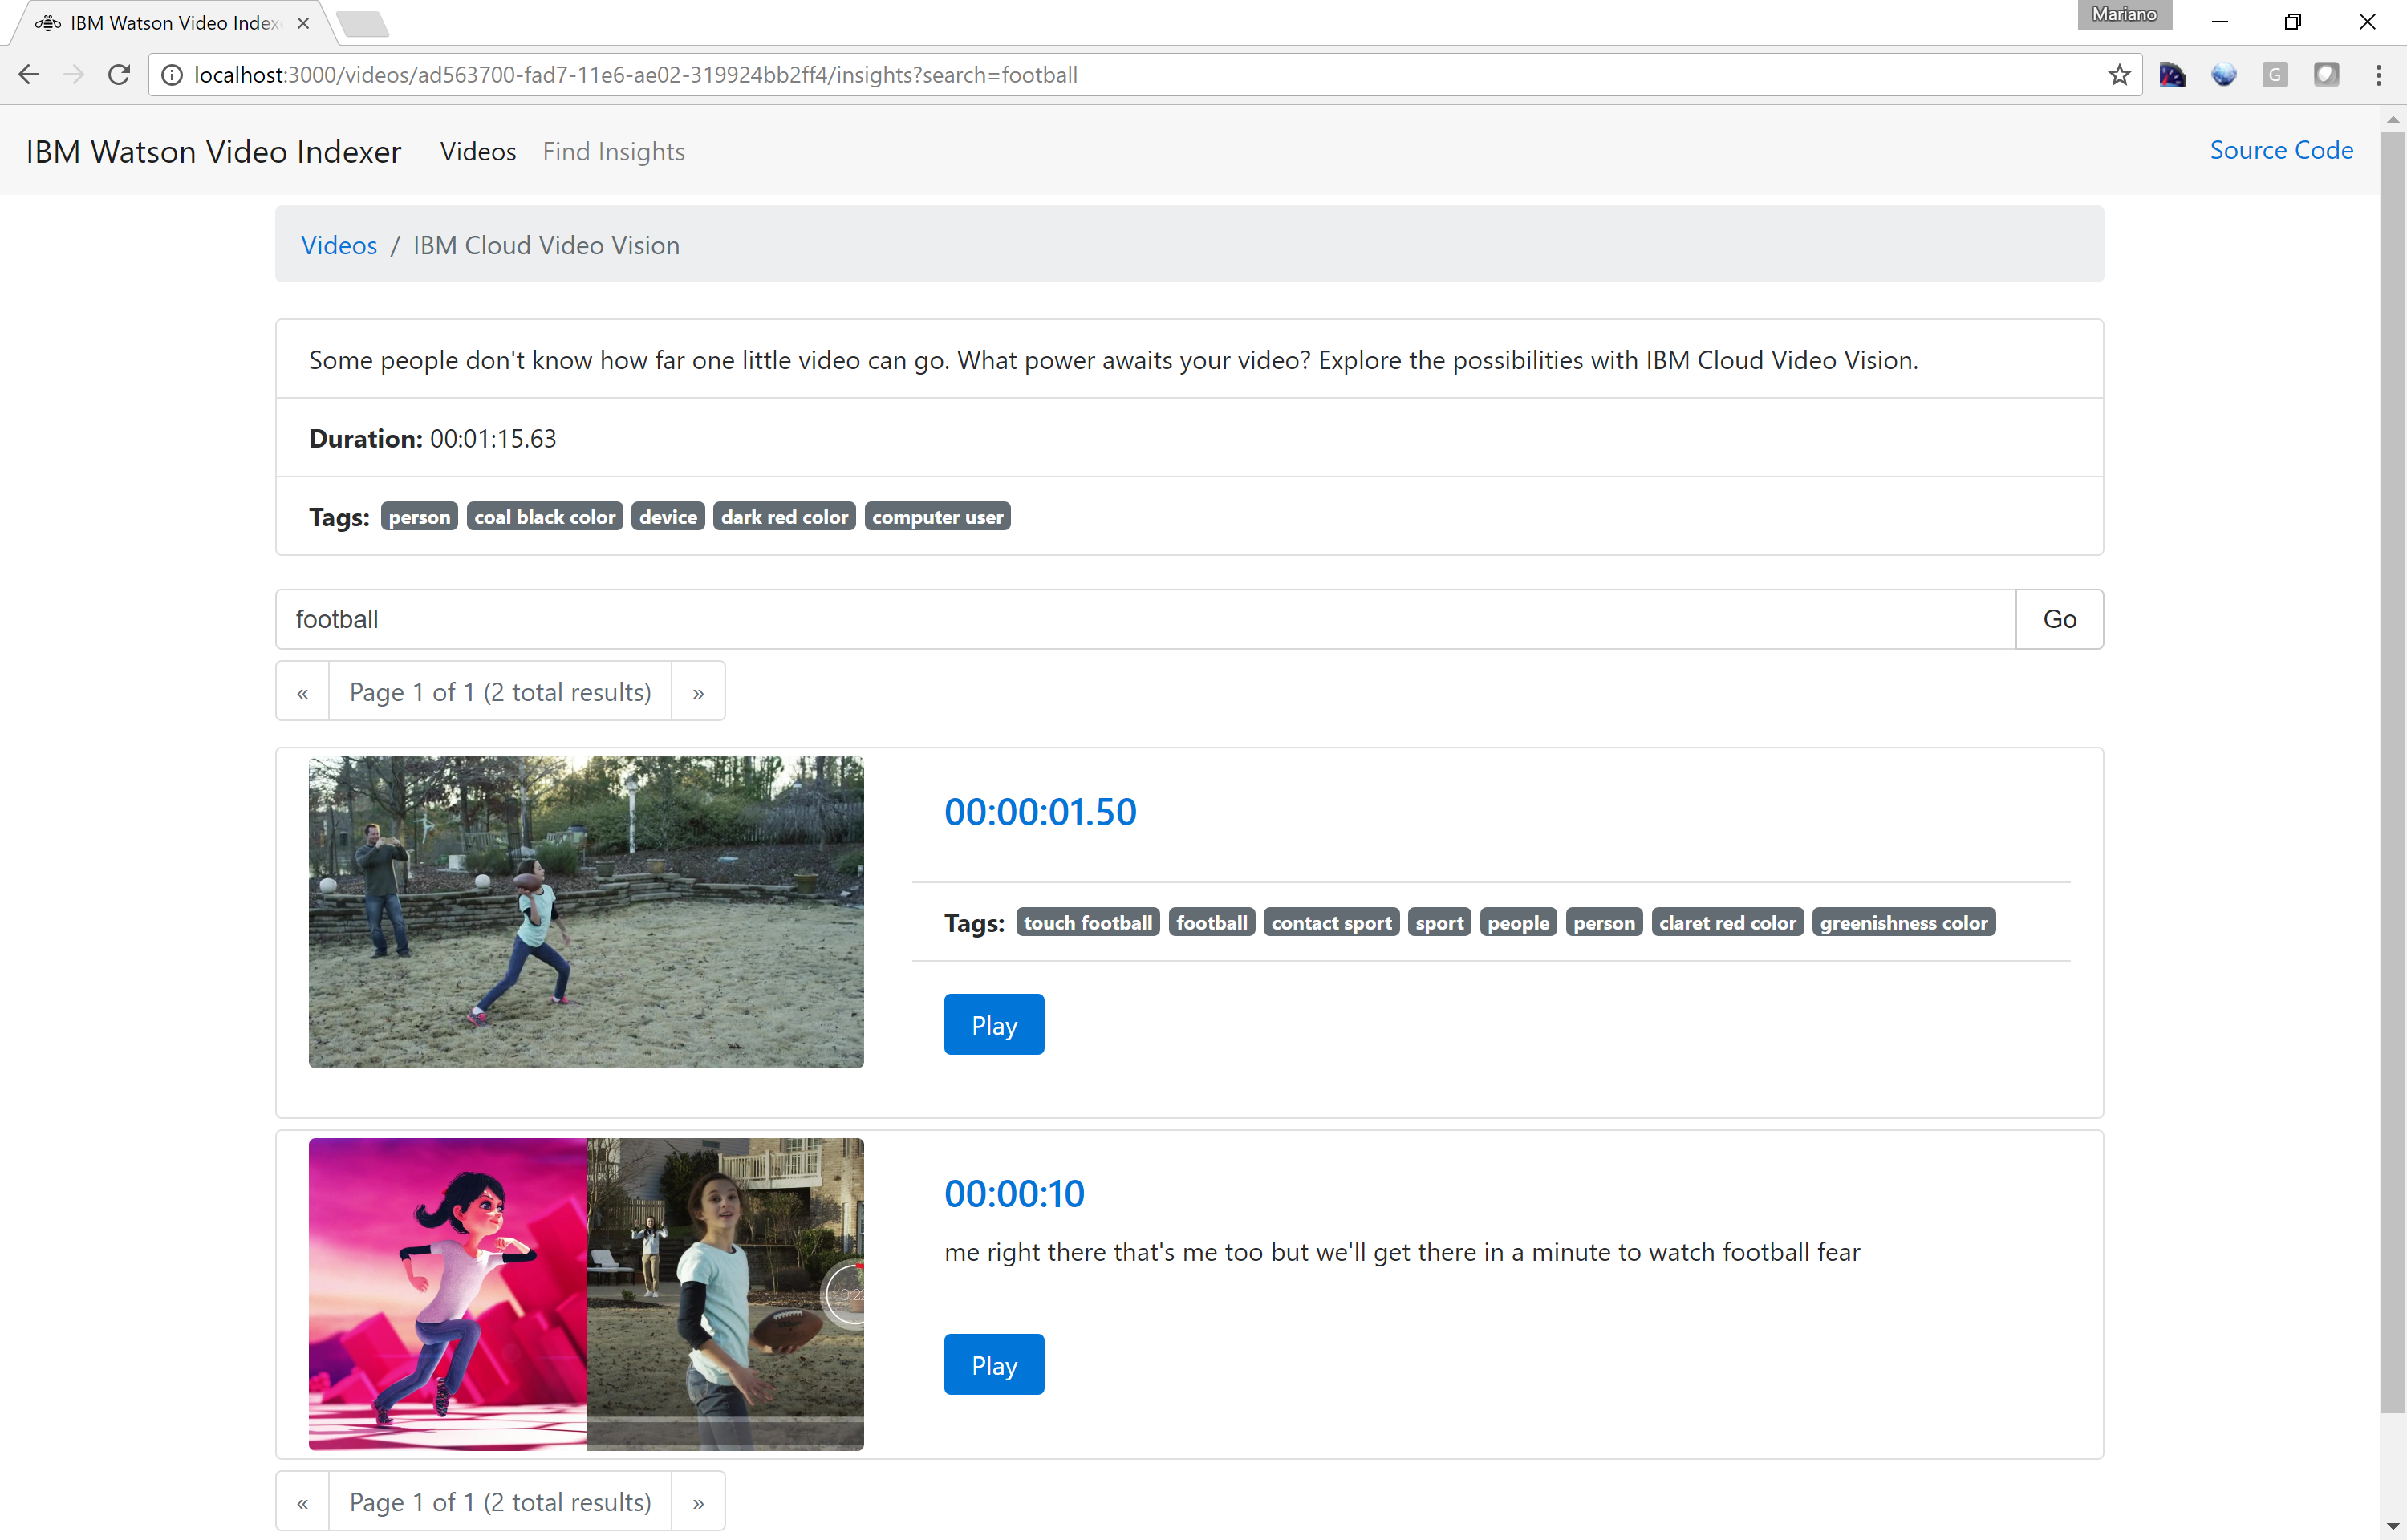Click the site information icon in the address bar
The width and height of the screenshot is (2407, 1540).
tap(172, 75)
